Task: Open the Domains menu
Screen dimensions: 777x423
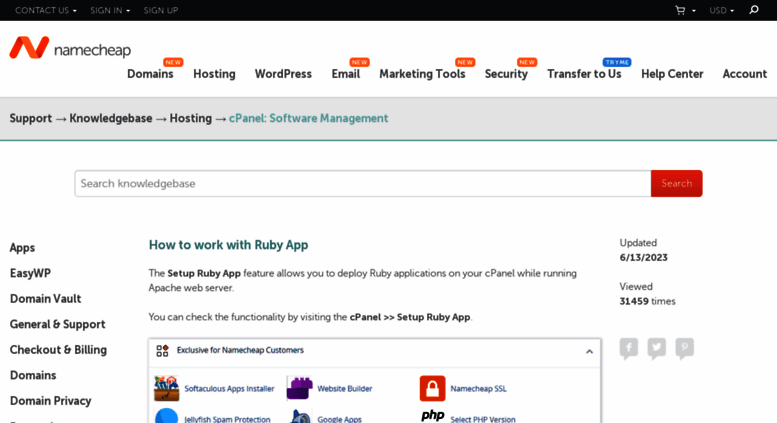Action: [150, 74]
